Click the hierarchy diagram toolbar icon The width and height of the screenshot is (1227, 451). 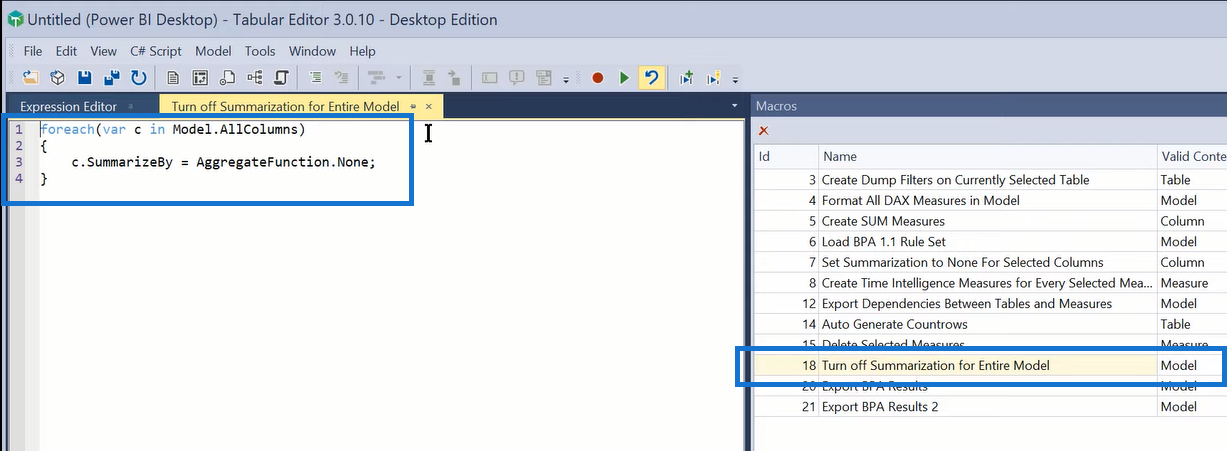coord(255,77)
